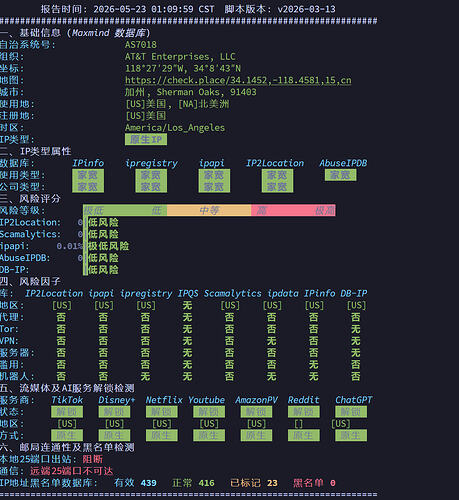
Task: Click the section heading '风险因子'
Action: [x=40, y=282]
